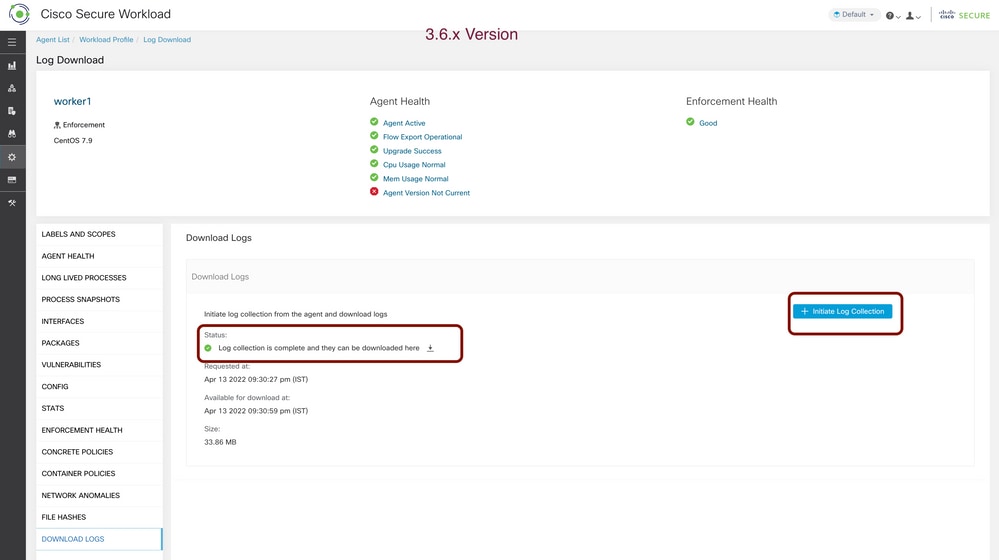The width and height of the screenshot is (999, 560).
Task: Open the Interfaces tab
Action: [99, 321]
